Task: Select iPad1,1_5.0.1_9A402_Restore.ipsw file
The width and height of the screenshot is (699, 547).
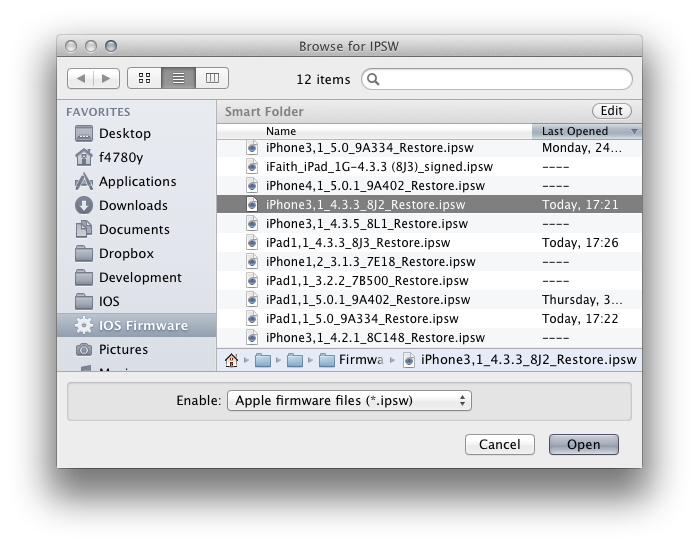Action: 429,300
